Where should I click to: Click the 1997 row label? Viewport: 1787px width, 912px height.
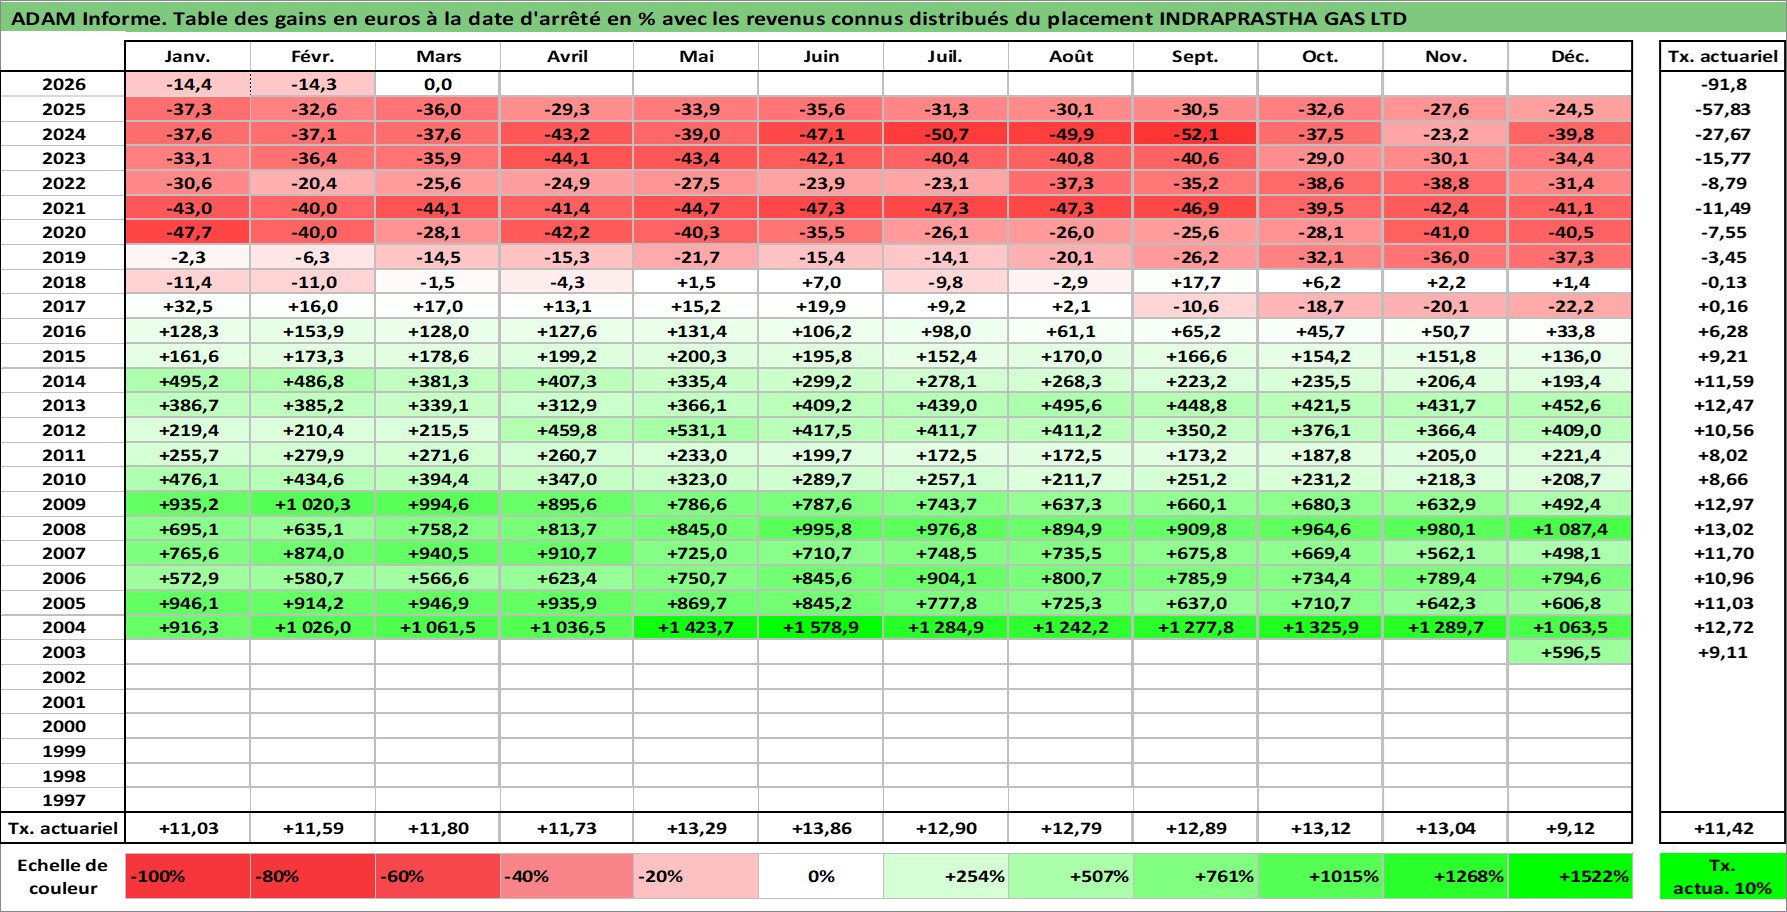[63, 800]
